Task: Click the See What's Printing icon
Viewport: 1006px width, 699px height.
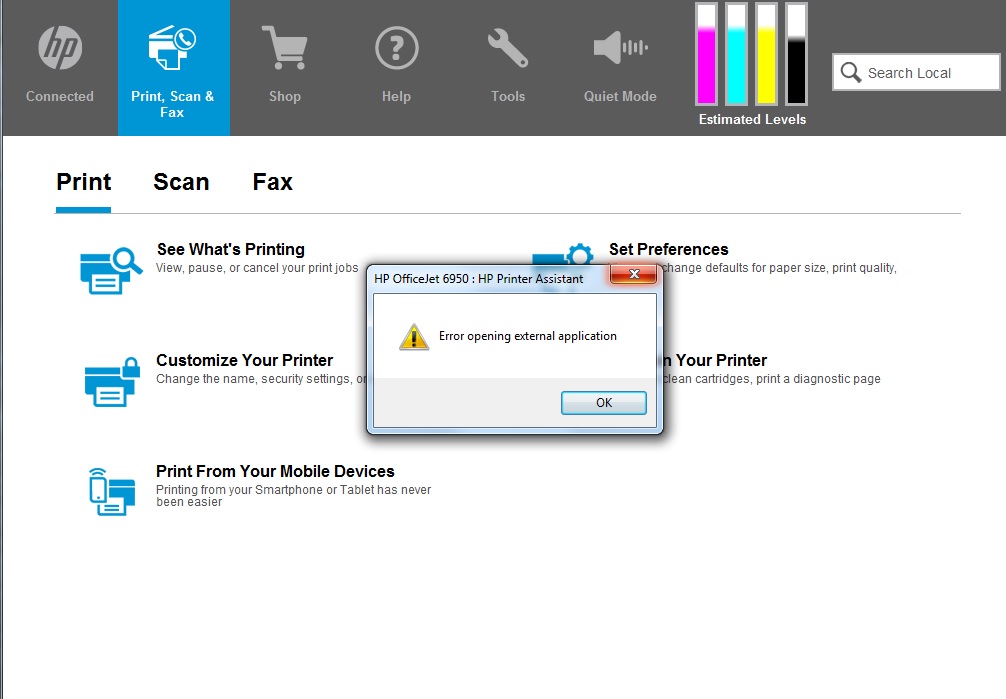Action: point(110,270)
